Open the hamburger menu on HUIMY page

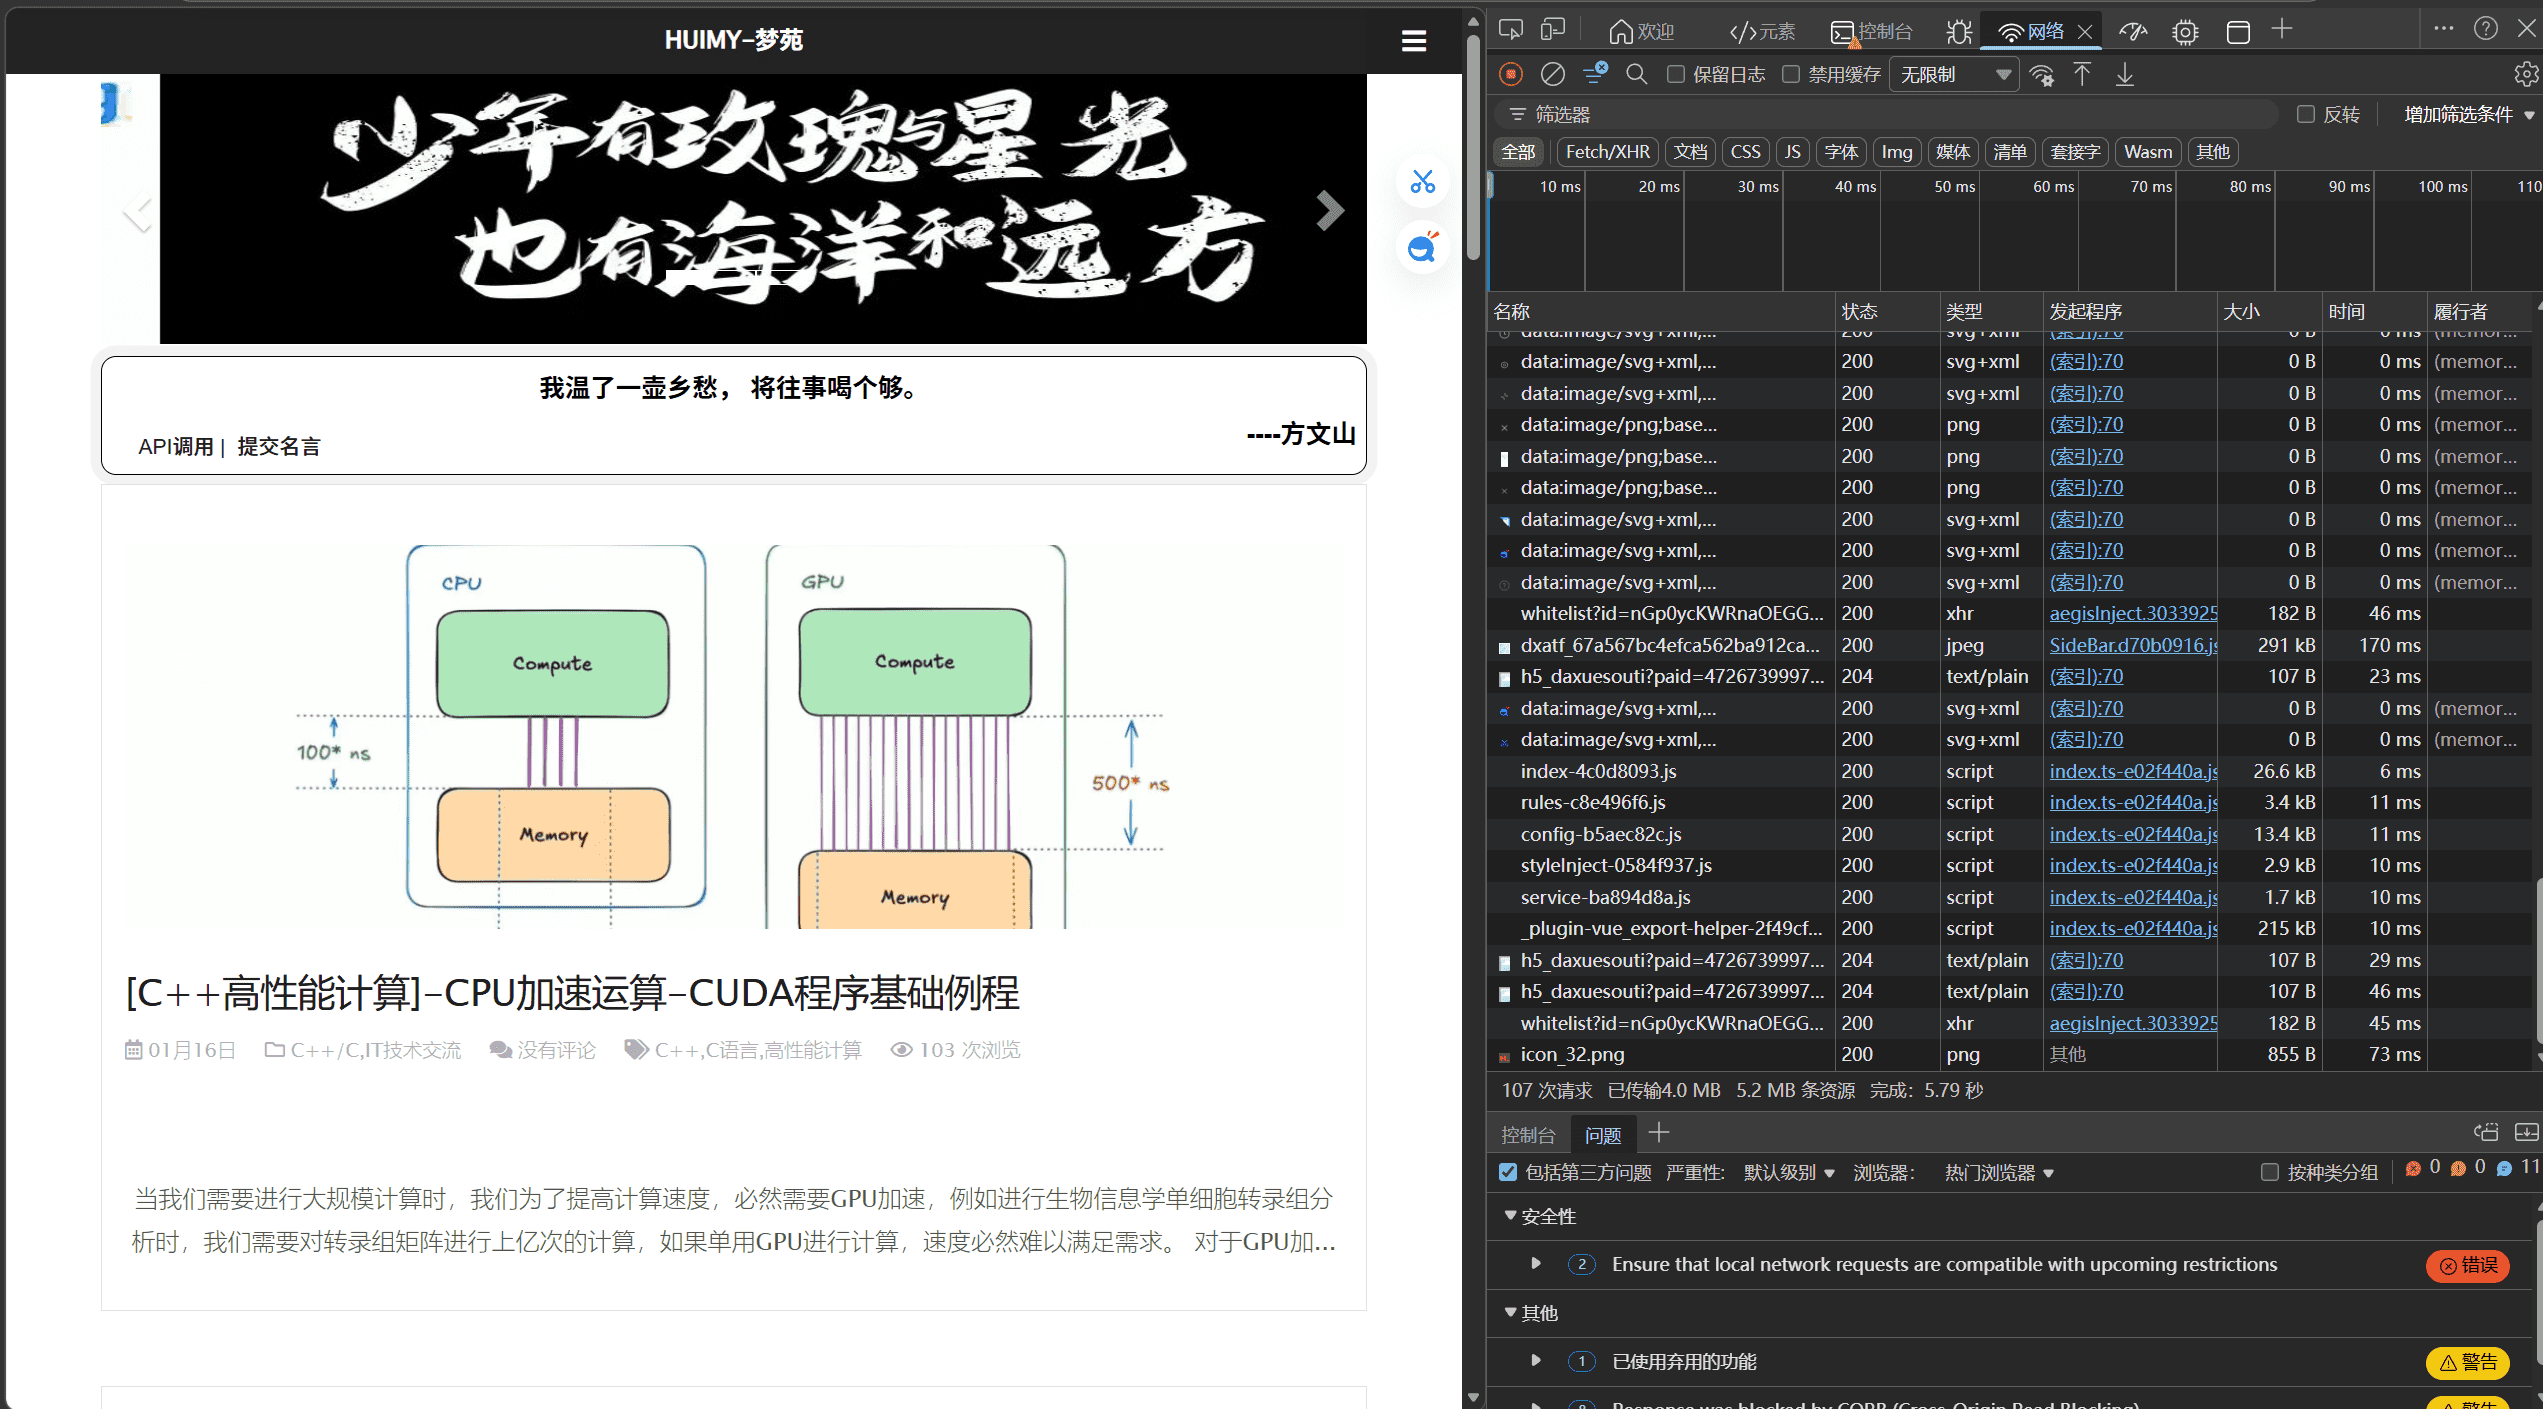[1413, 41]
